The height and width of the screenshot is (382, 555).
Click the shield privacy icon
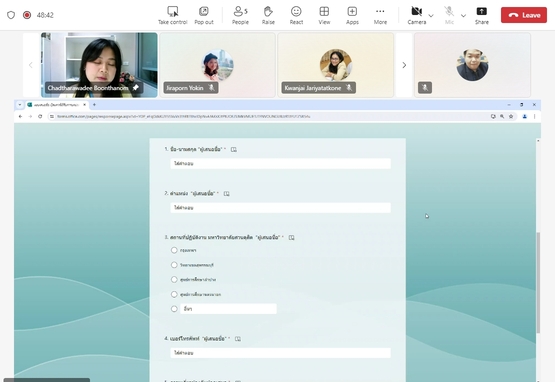11,15
